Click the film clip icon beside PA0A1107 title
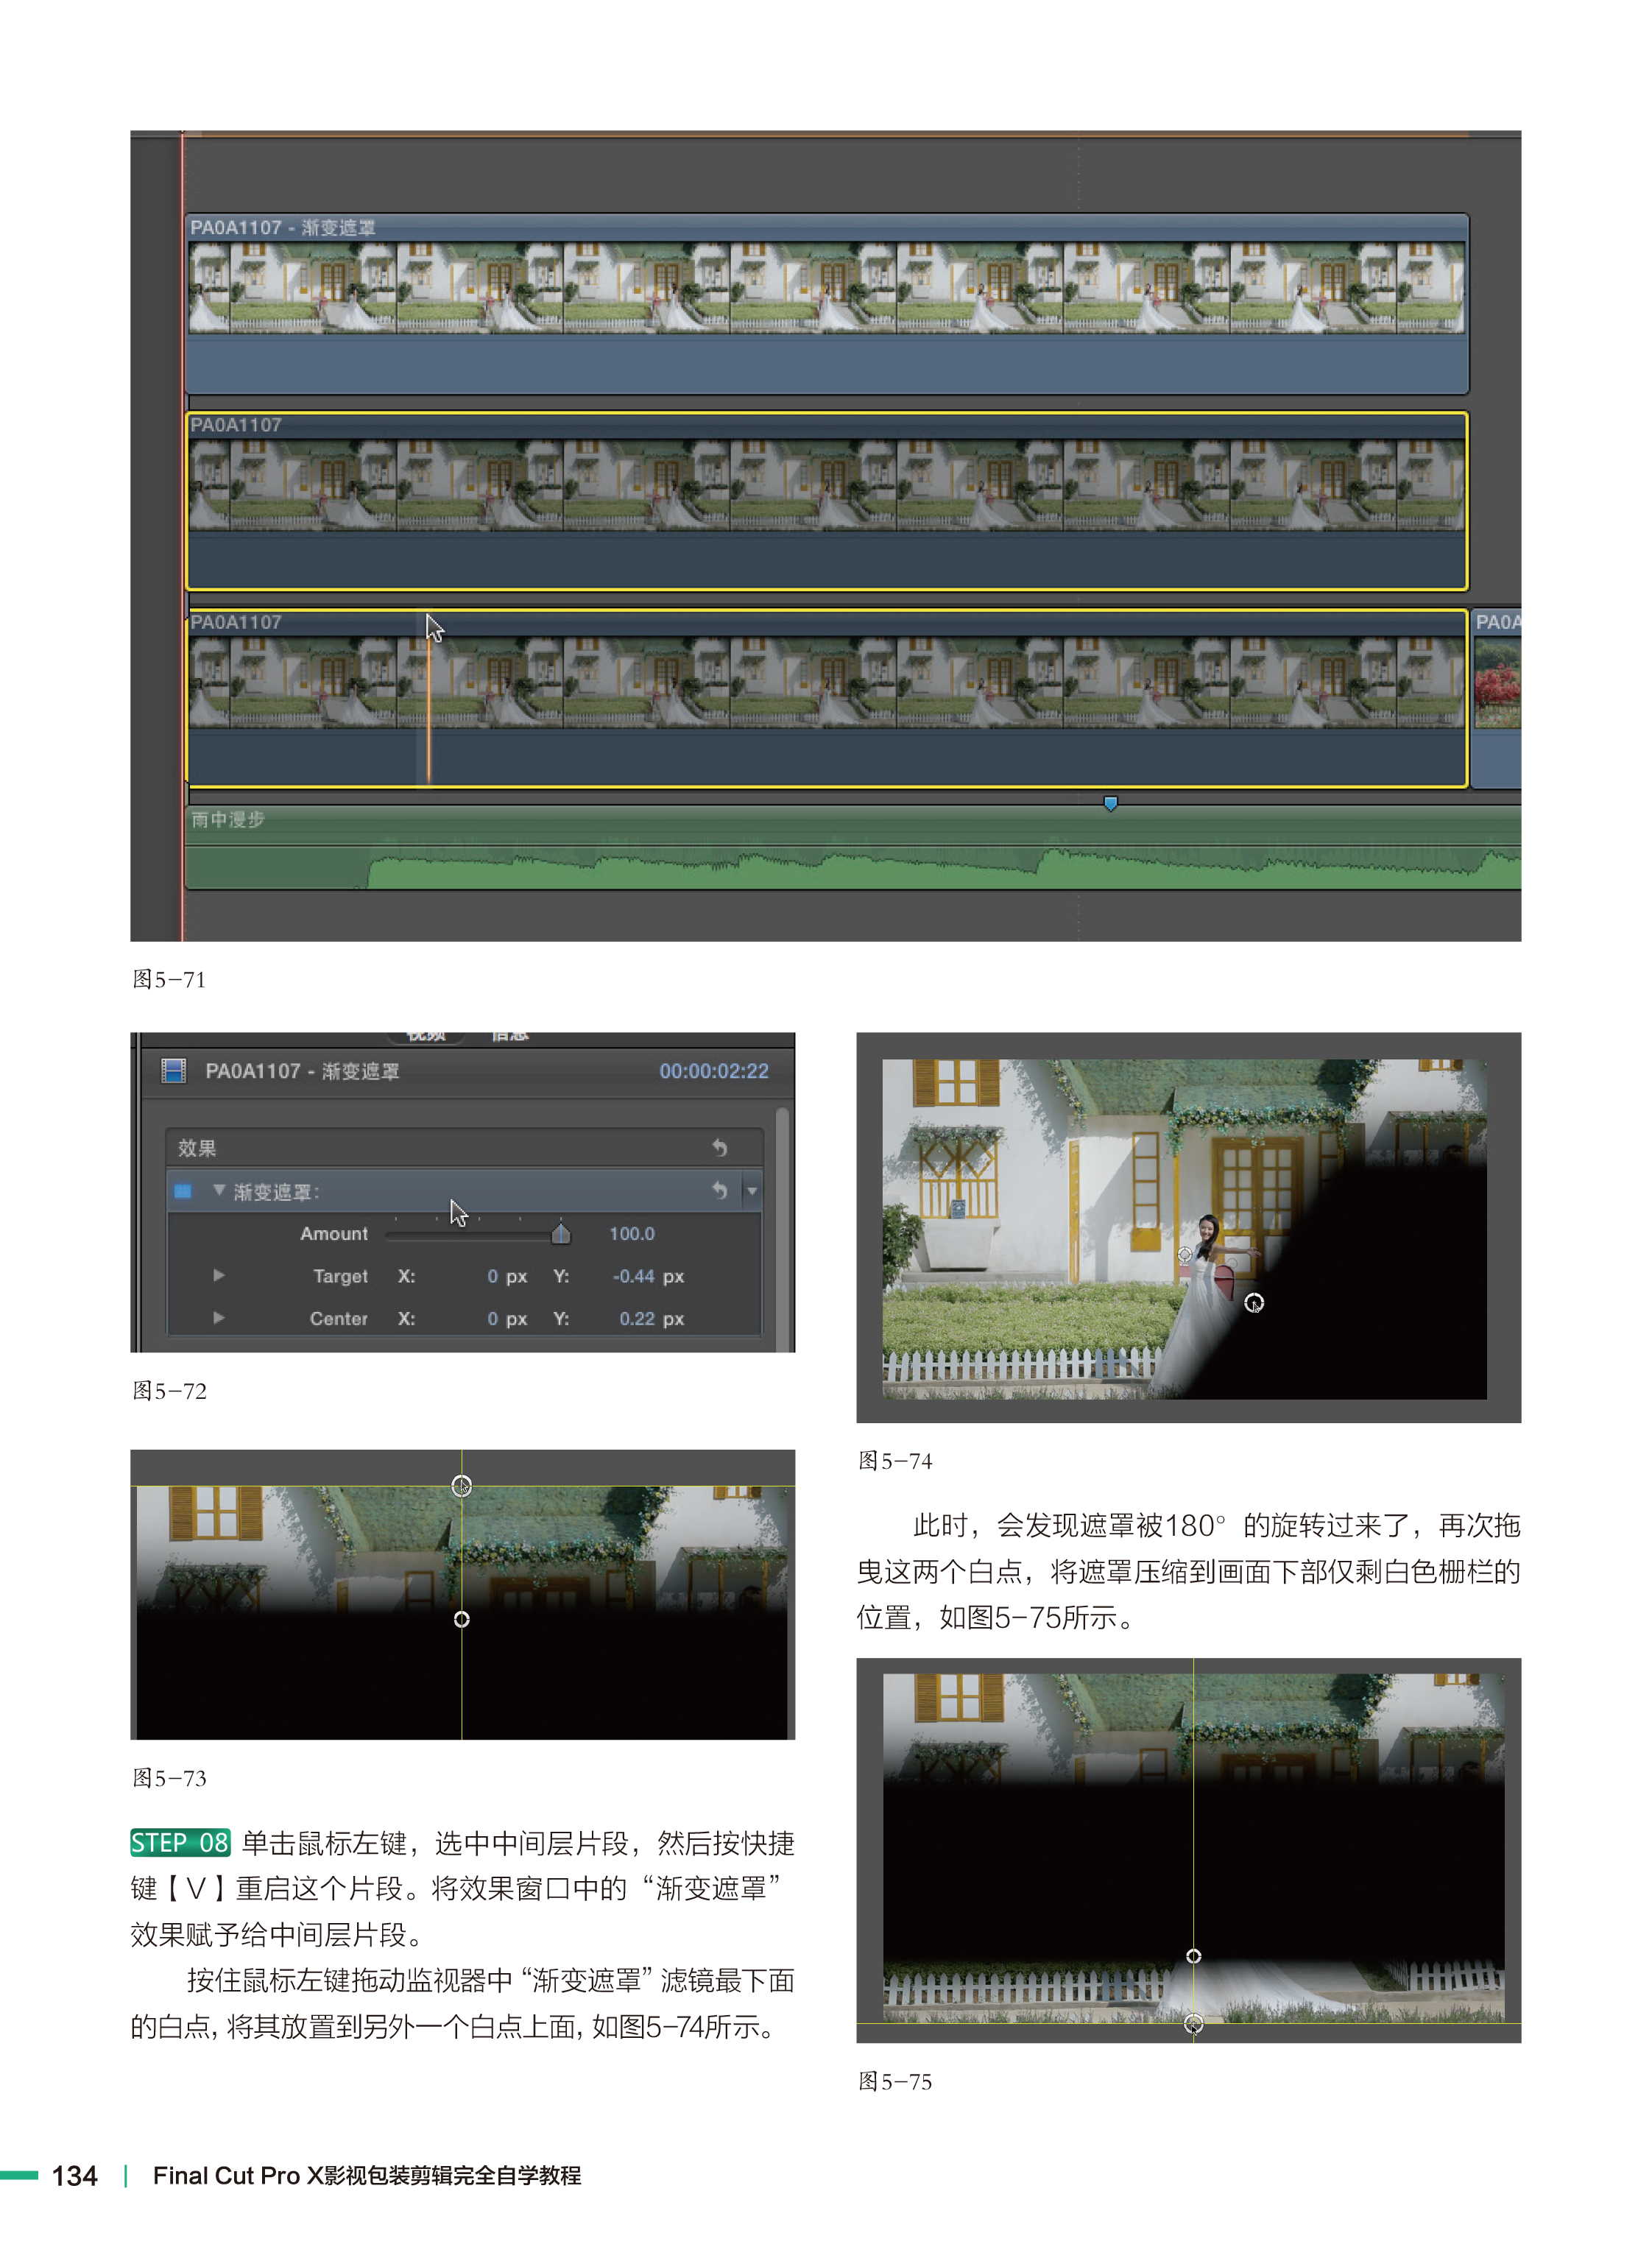 click(173, 1071)
